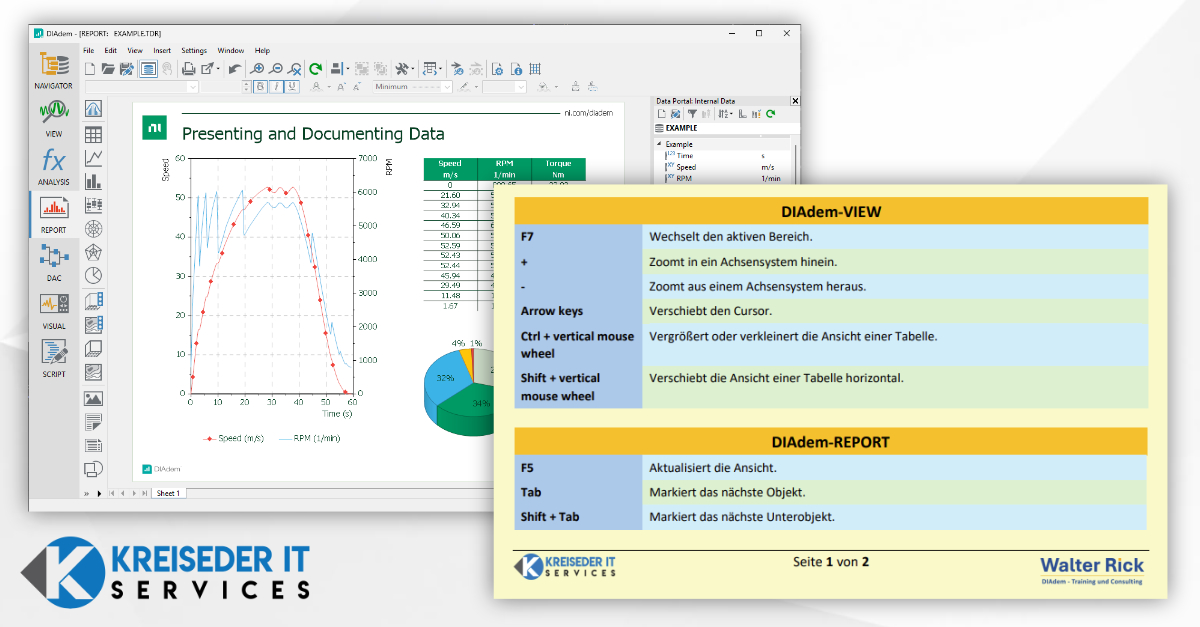Open the Insert menu
The width and height of the screenshot is (1200, 627).
(162, 50)
